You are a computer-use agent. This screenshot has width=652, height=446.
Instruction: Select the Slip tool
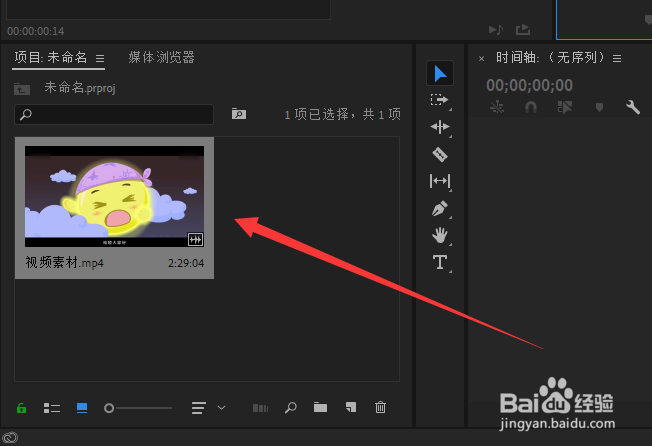click(440, 181)
